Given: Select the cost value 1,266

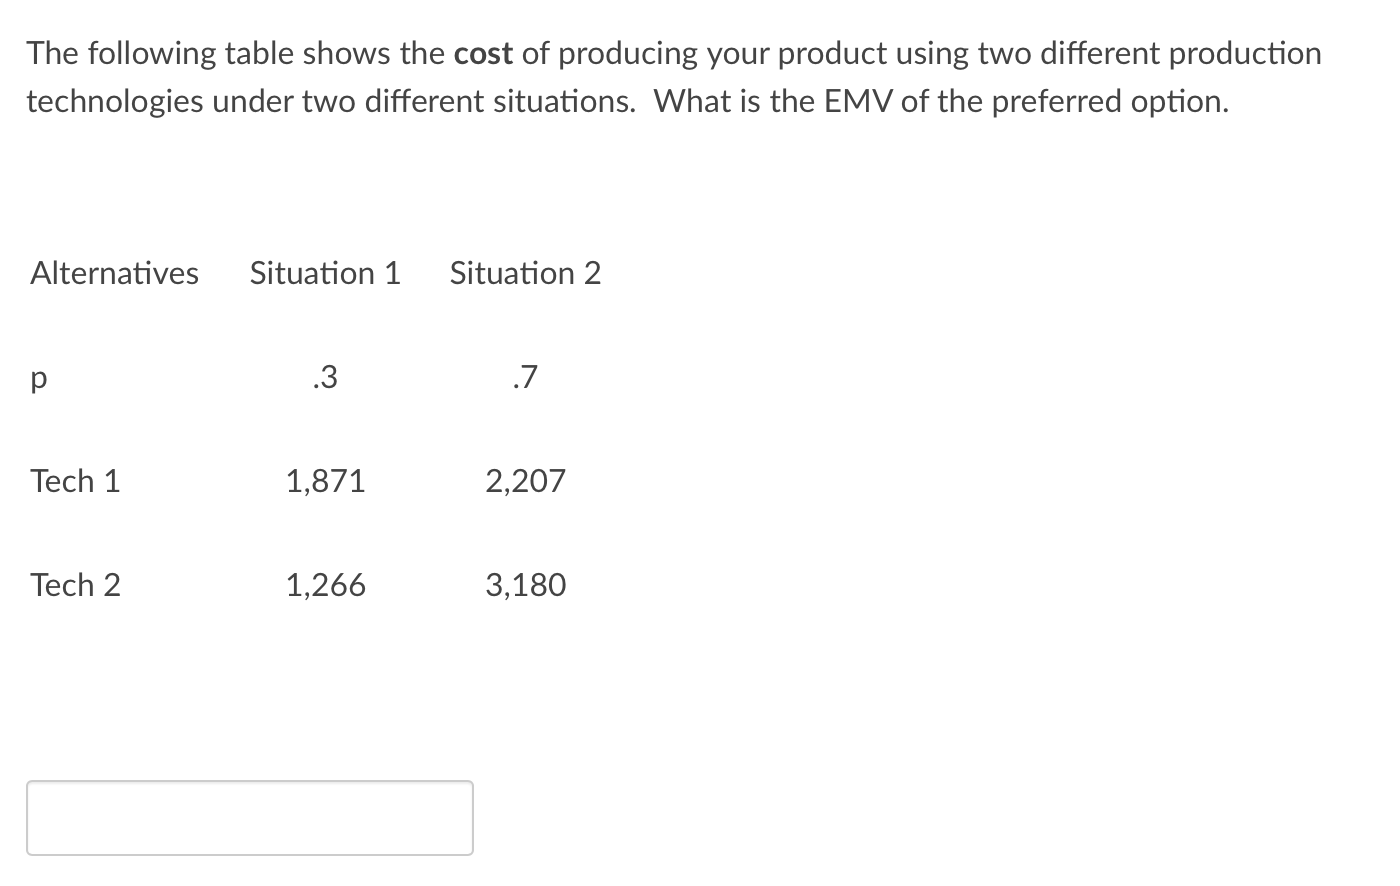Looking at the screenshot, I should [325, 585].
